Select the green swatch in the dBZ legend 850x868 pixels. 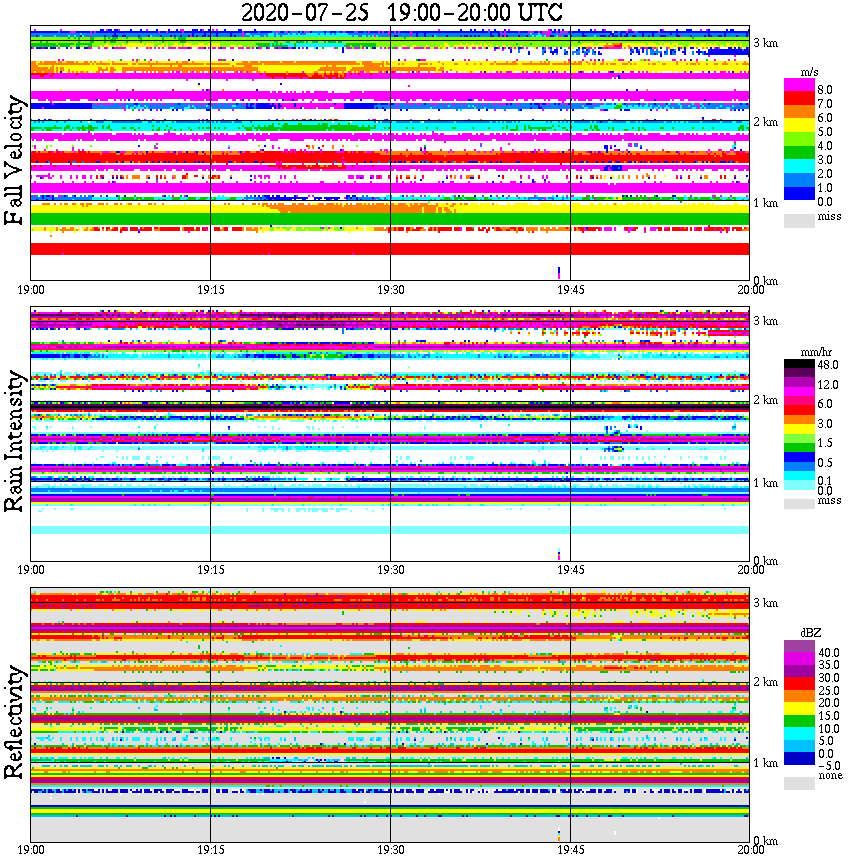click(x=799, y=721)
